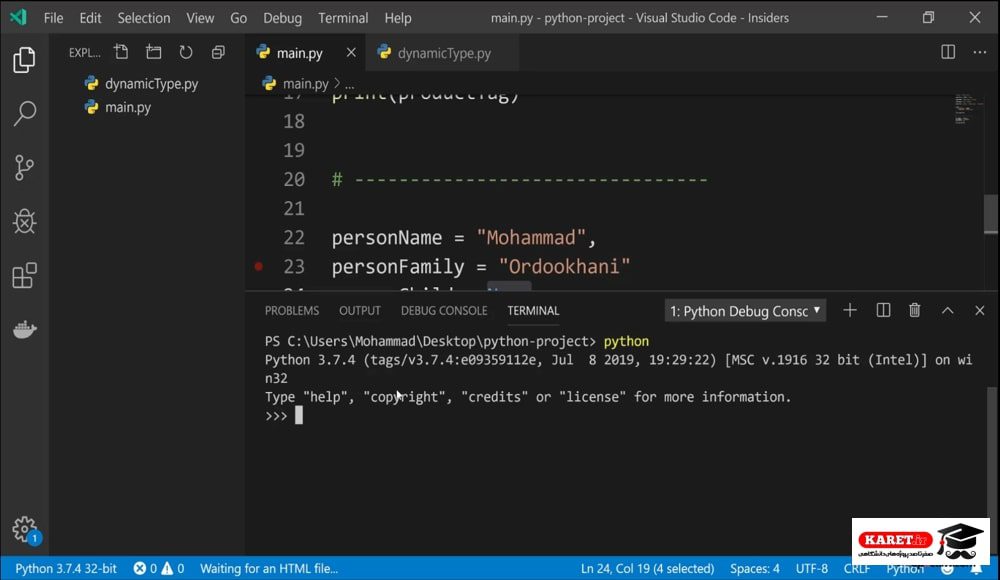
Task: Click Ln 24, Col 19 cursor position
Action: pos(647,569)
